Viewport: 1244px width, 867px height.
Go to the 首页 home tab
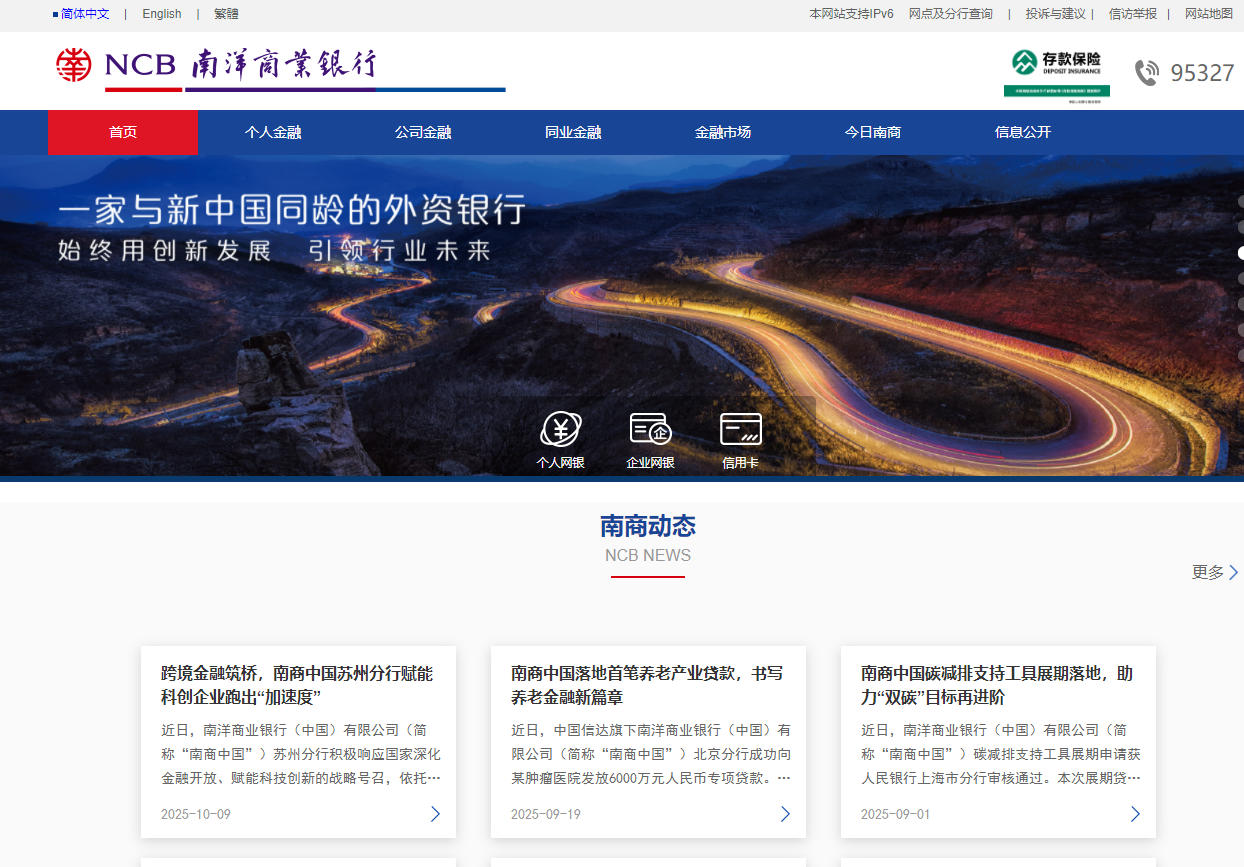[123, 132]
